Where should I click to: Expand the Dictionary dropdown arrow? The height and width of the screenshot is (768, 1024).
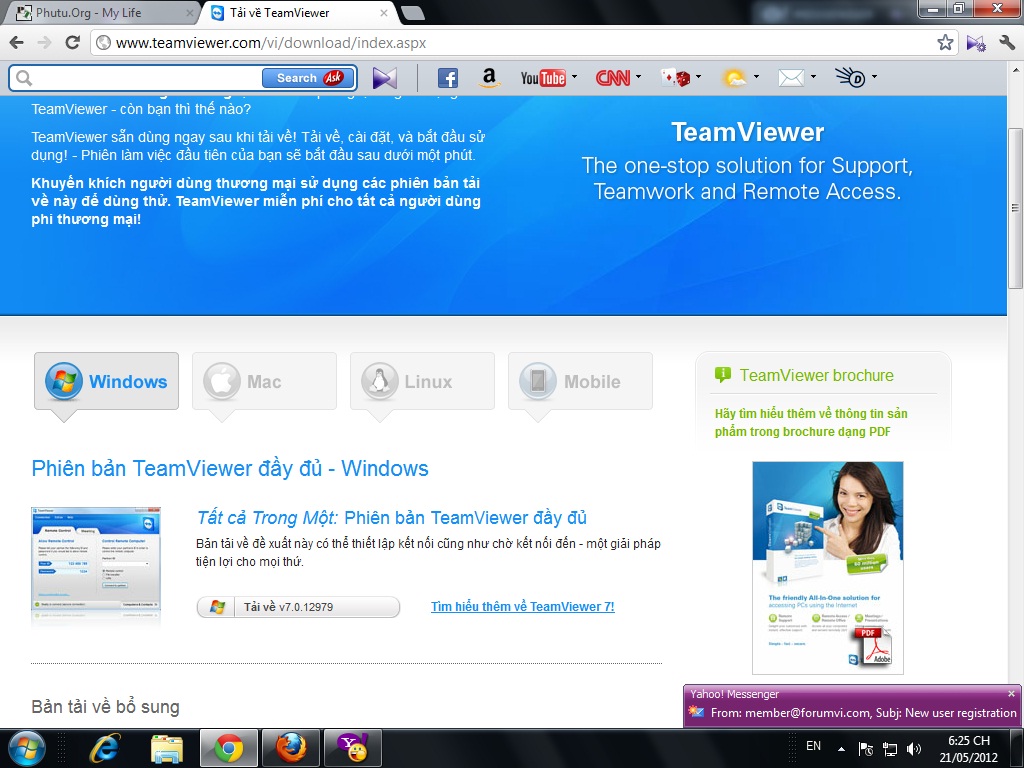[874, 77]
